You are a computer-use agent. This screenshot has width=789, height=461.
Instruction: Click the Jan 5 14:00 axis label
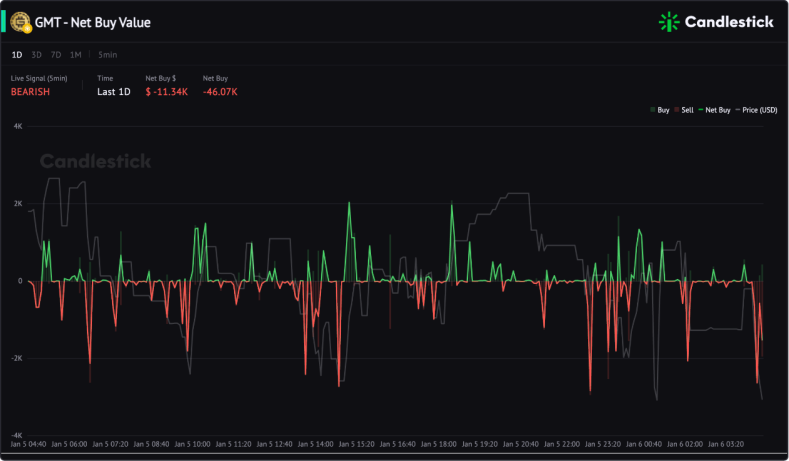tap(315, 444)
